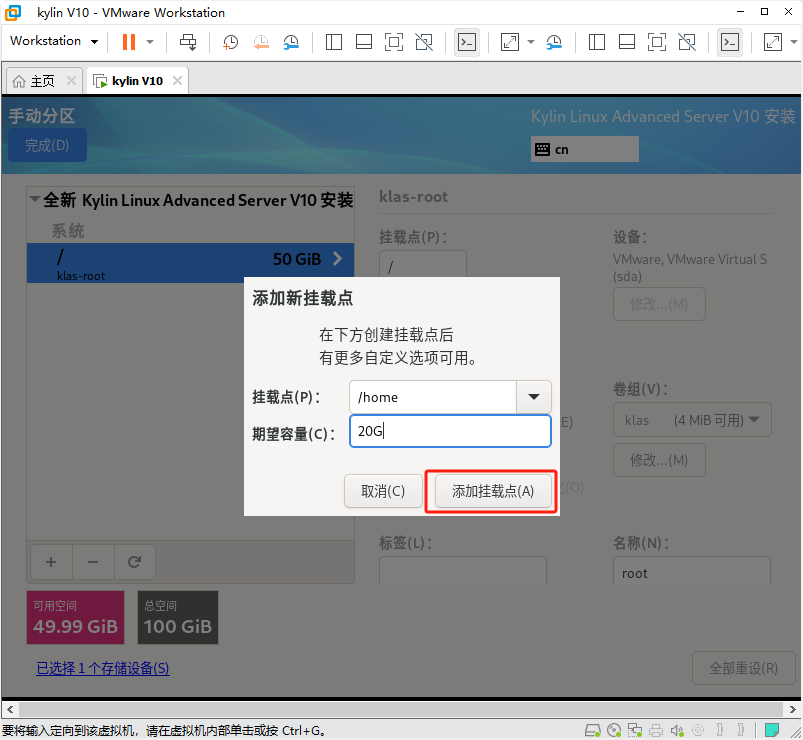Viewport: 803px width, 740px height.
Task: Add a new mount point with plus button
Action: [51, 562]
